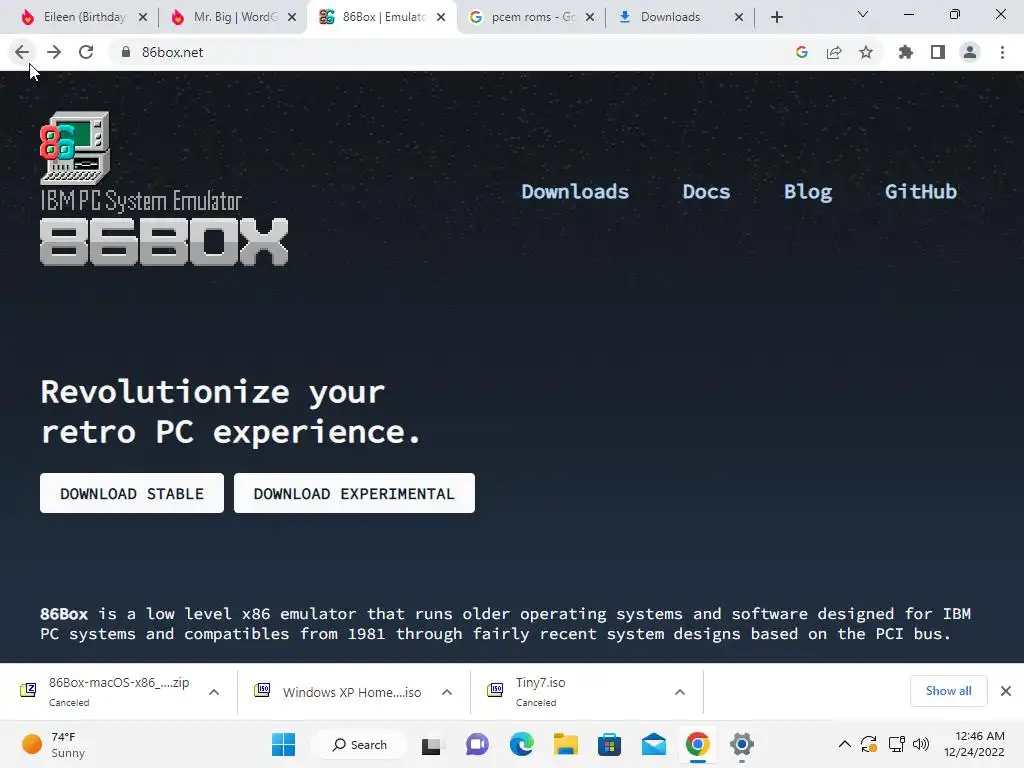Screen dimensions: 1024x768
Task: Close the downloads bar
Action: point(1006,691)
